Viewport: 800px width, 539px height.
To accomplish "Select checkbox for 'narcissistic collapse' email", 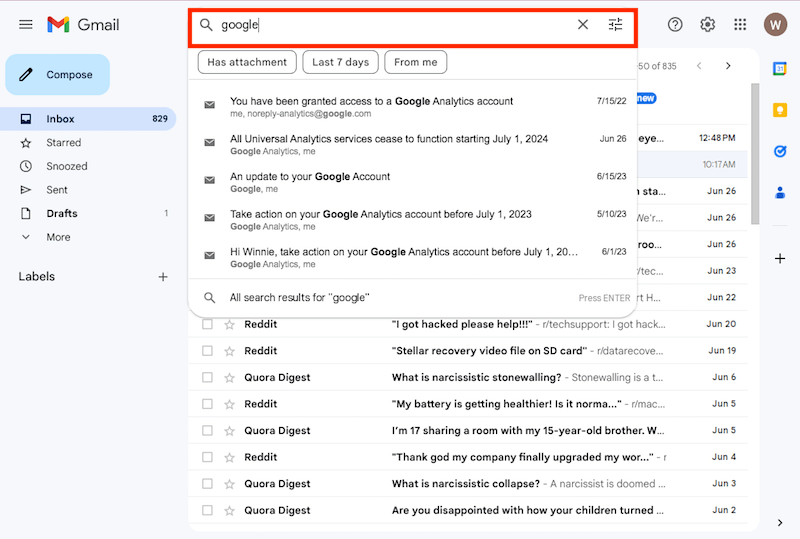I will 207,483.
